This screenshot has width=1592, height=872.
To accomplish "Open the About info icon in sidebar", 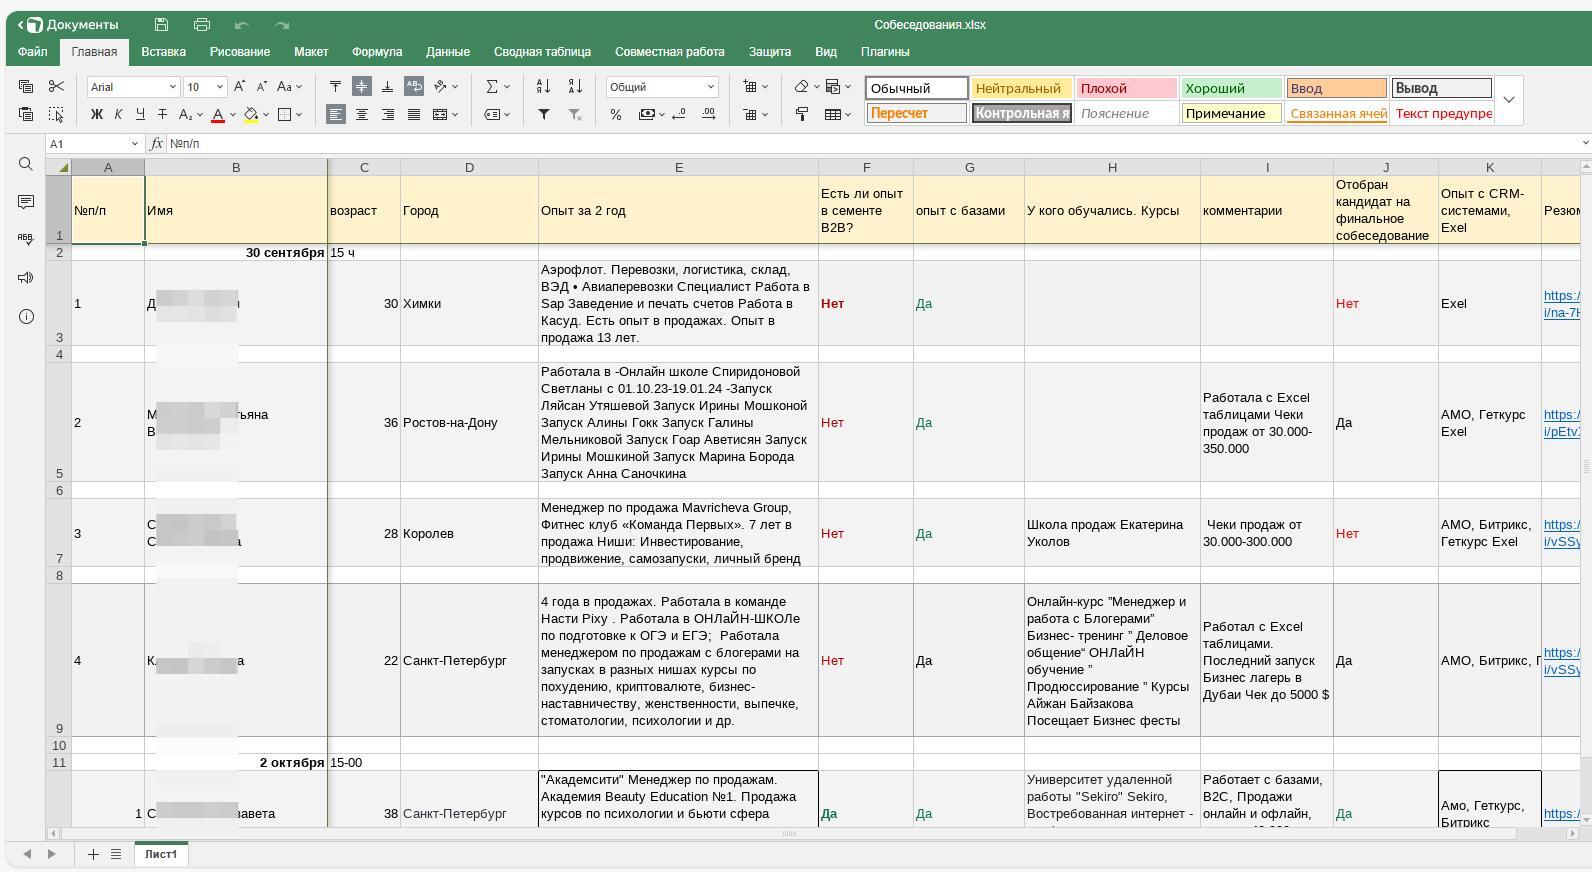I will pyautogui.click(x=26, y=316).
